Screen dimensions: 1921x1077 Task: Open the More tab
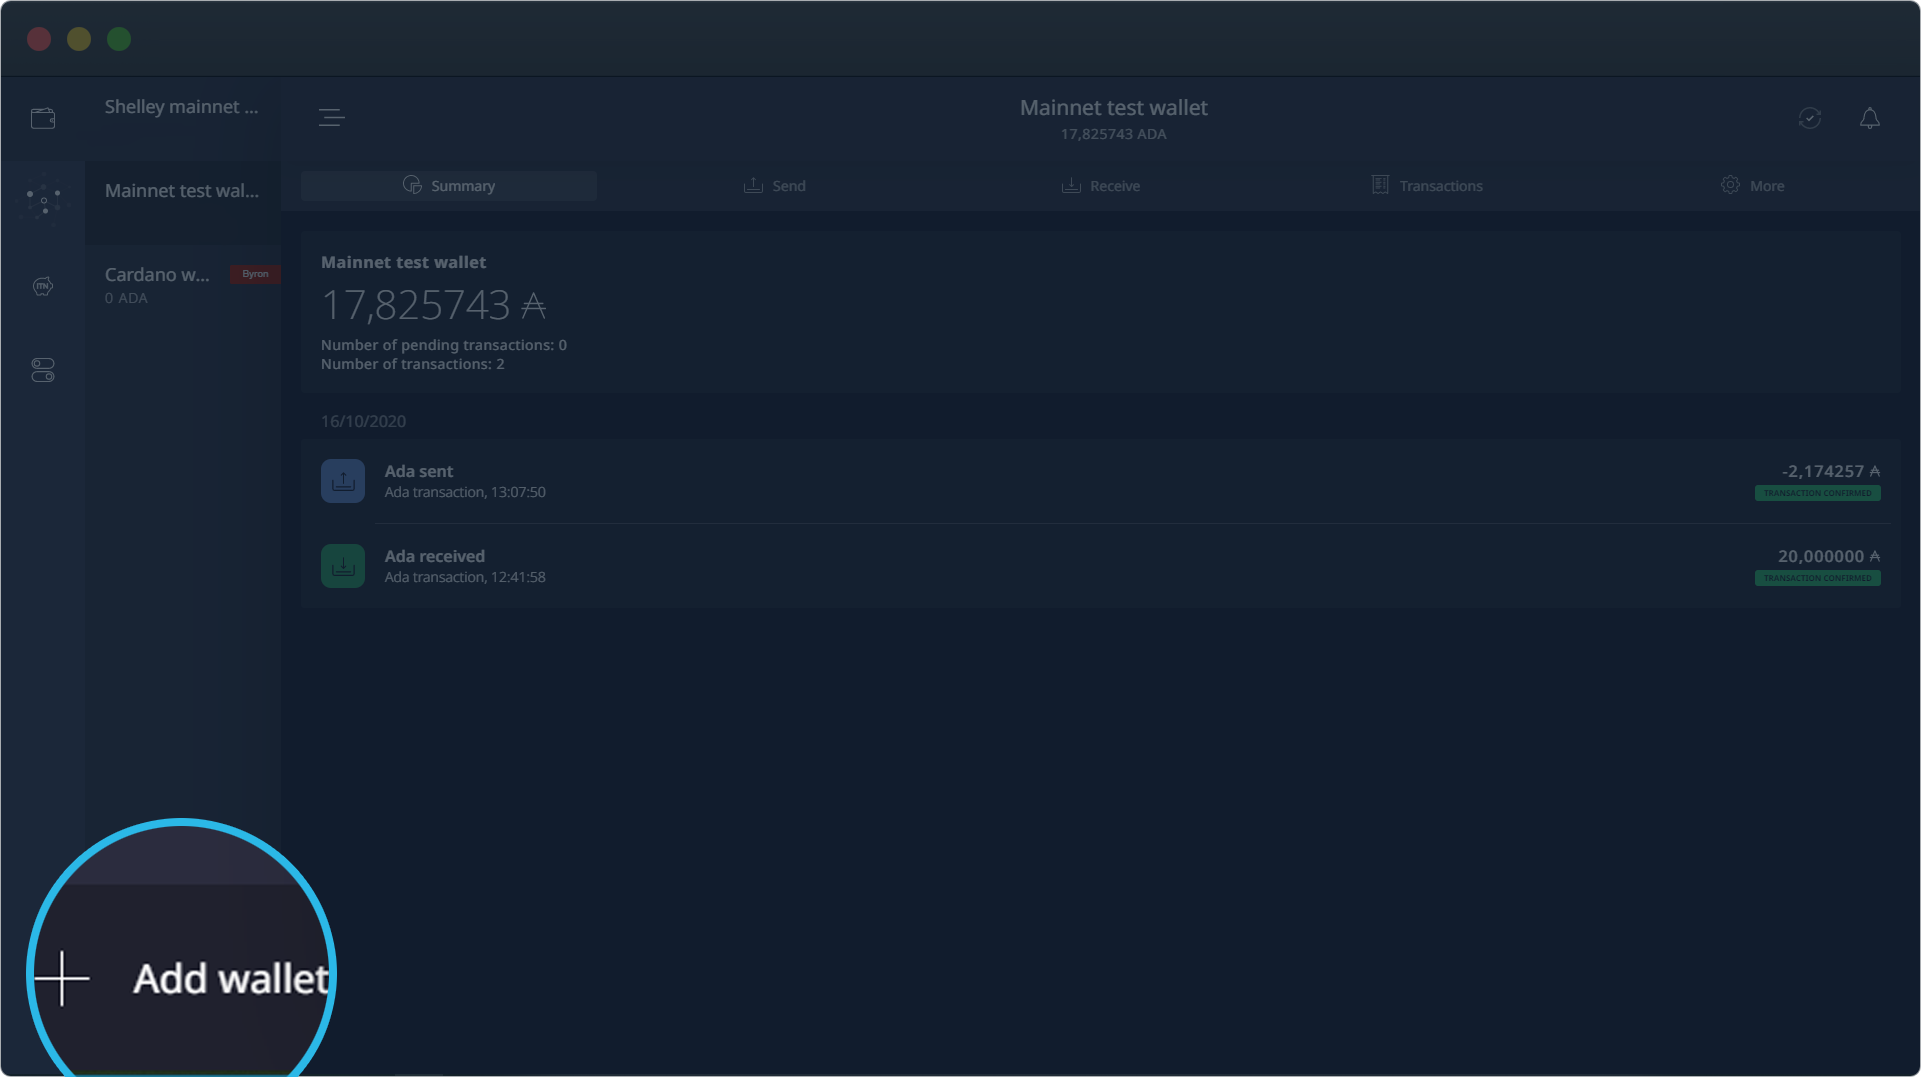1752,186
